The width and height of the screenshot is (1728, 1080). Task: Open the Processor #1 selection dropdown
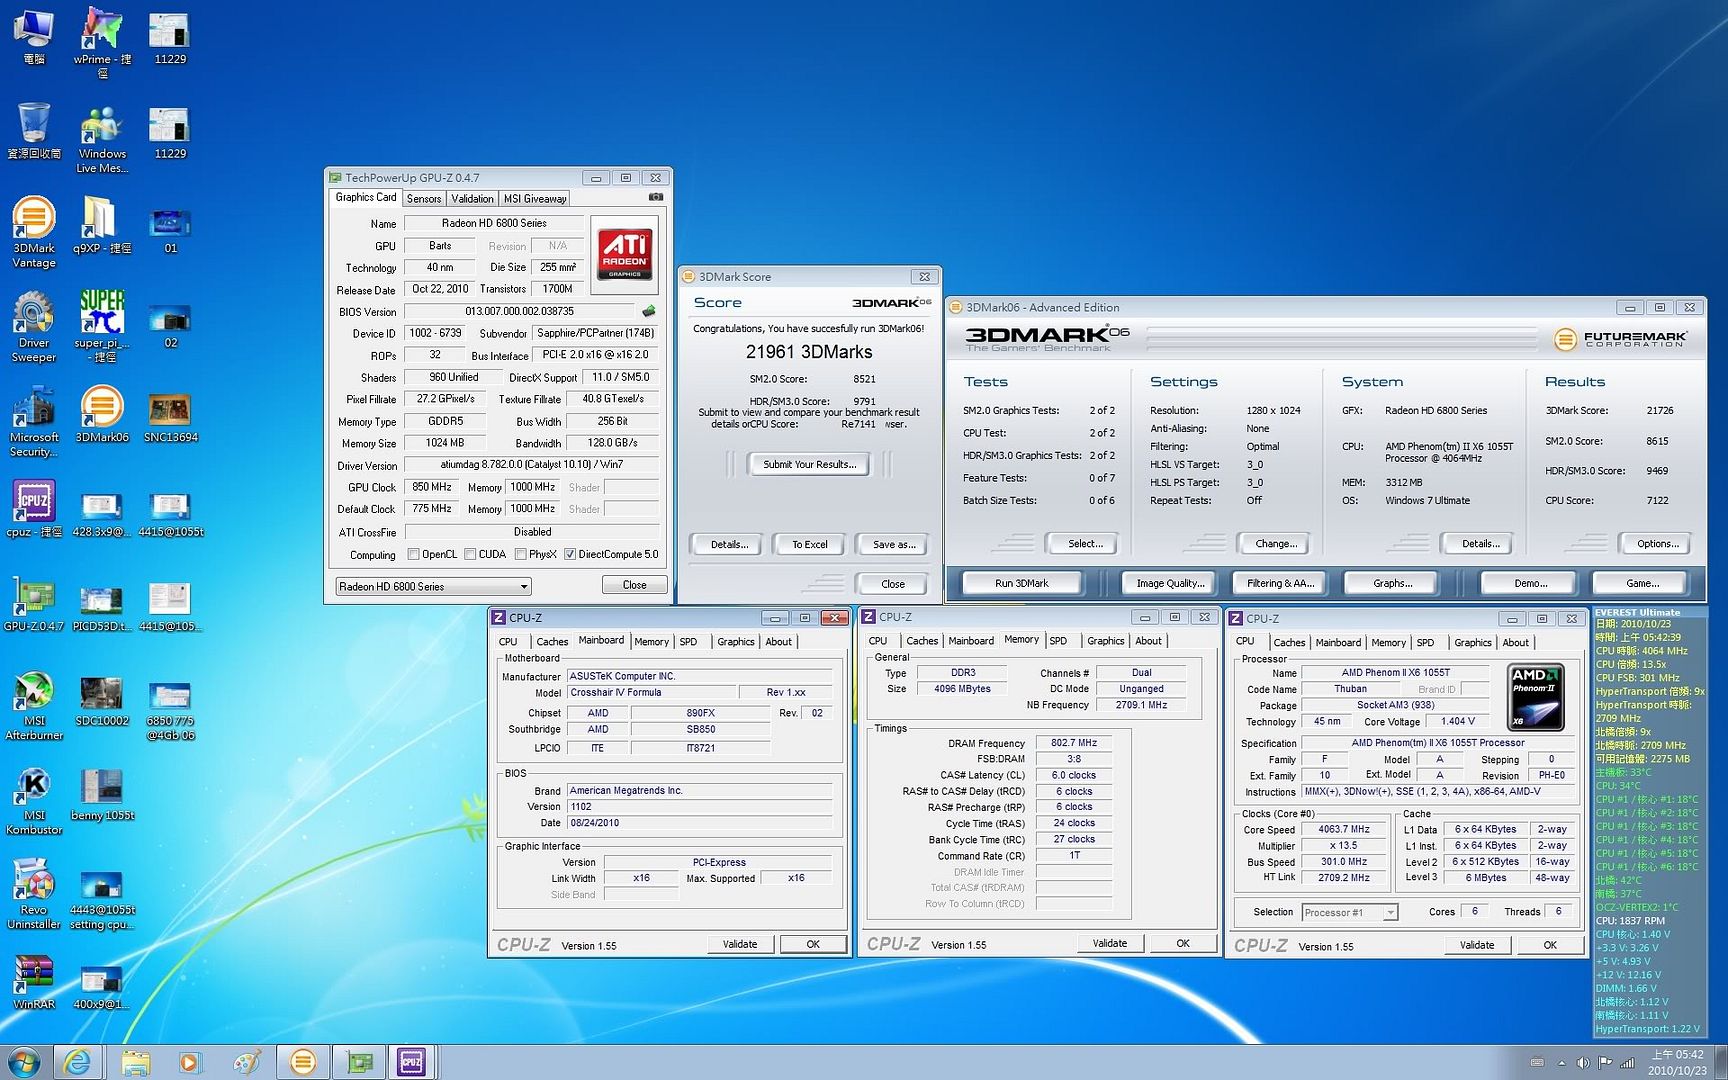[1389, 912]
